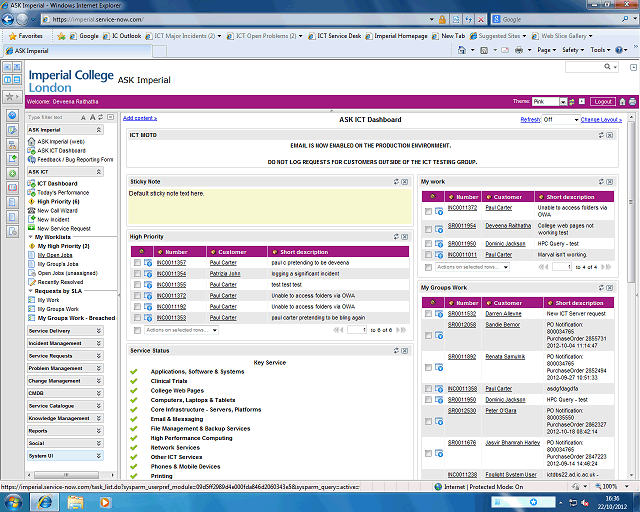Tick the checkbox for INC0011357 row
The height and width of the screenshot is (512, 640).
coord(138,263)
